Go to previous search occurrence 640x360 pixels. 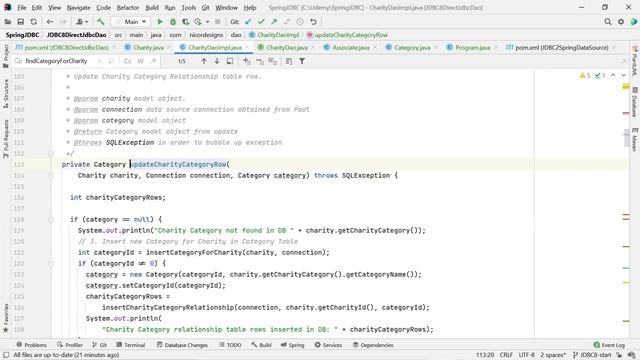click(x=204, y=61)
